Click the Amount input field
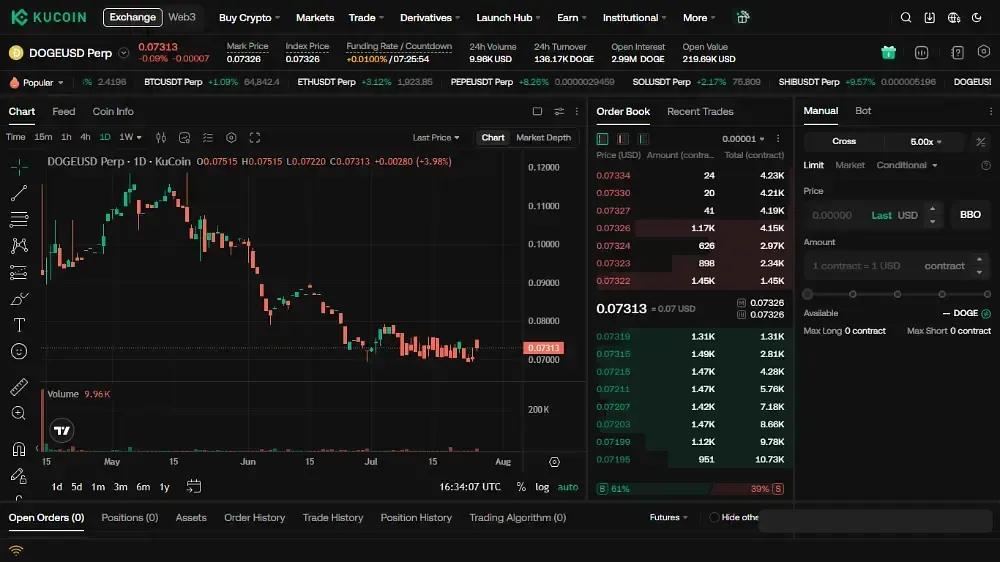This screenshot has height=562, width=1000. (x=897, y=266)
